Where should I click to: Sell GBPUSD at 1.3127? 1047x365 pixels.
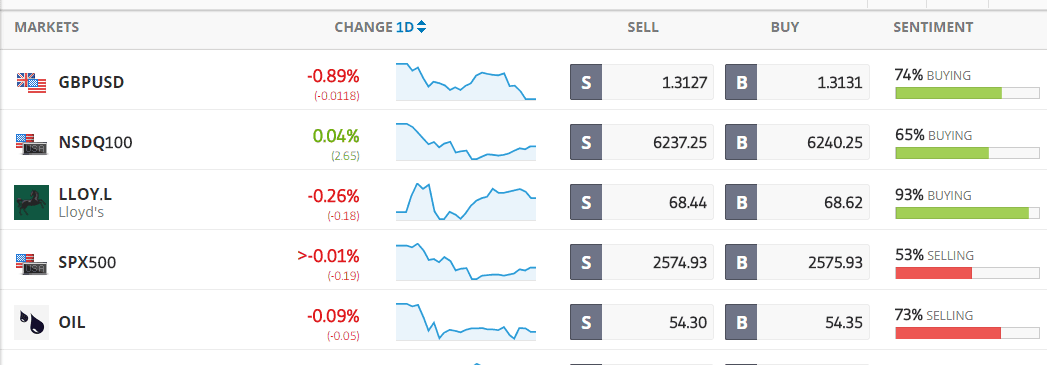642,82
